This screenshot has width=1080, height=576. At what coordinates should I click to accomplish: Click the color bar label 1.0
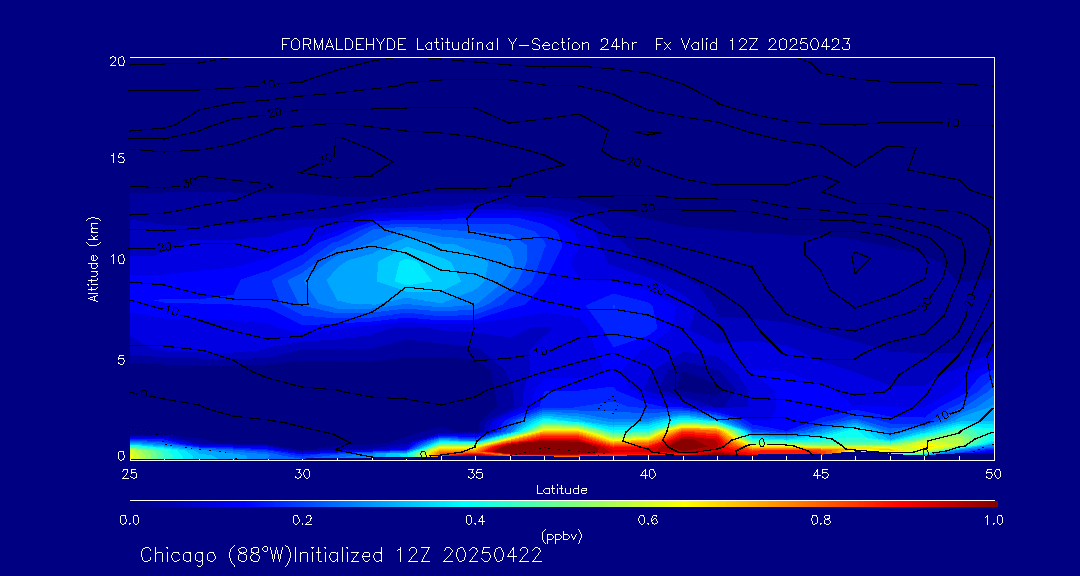tap(993, 520)
